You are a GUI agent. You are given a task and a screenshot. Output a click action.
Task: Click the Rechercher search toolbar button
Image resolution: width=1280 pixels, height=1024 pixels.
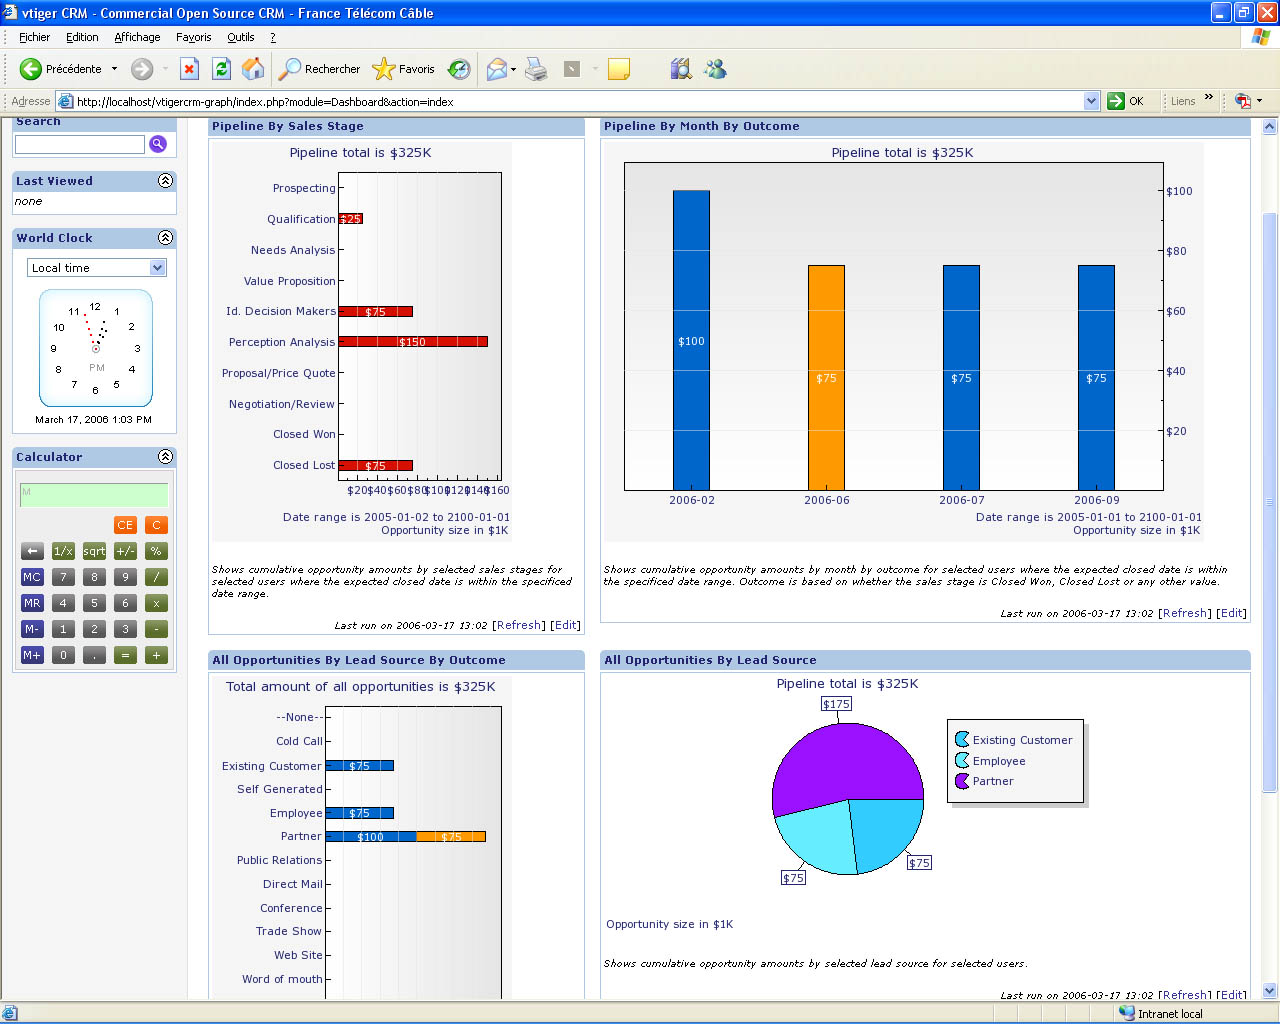[319, 69]
